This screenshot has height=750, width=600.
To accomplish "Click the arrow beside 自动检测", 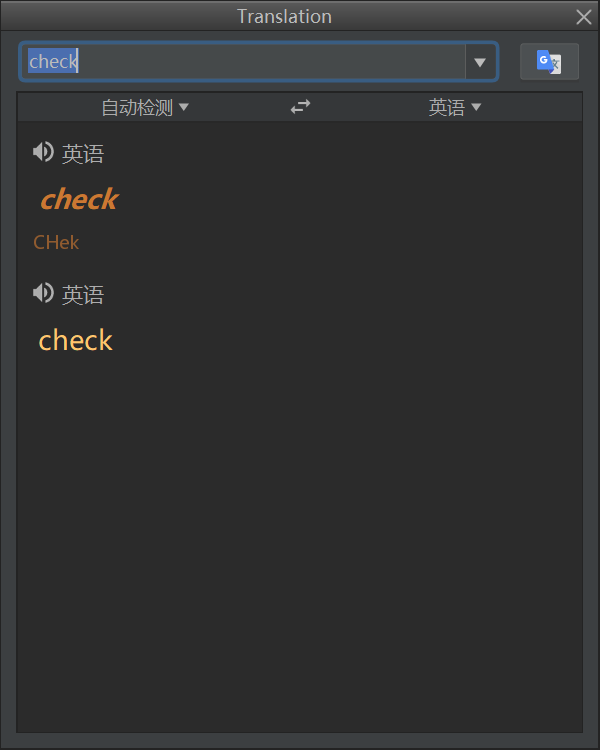I will tap(184, 107).
